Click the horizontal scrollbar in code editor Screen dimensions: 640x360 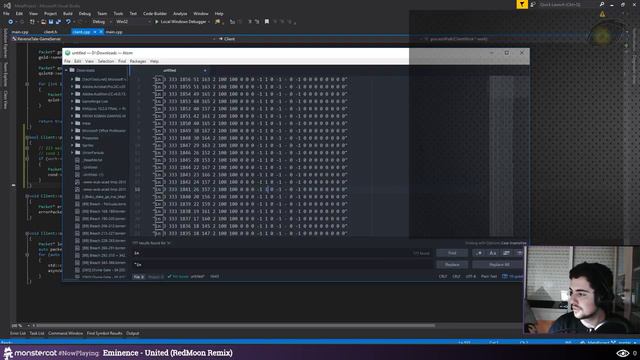[236, 326]
